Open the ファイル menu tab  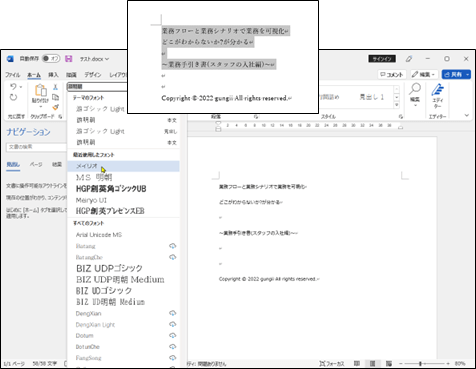[x=12, y=75]
